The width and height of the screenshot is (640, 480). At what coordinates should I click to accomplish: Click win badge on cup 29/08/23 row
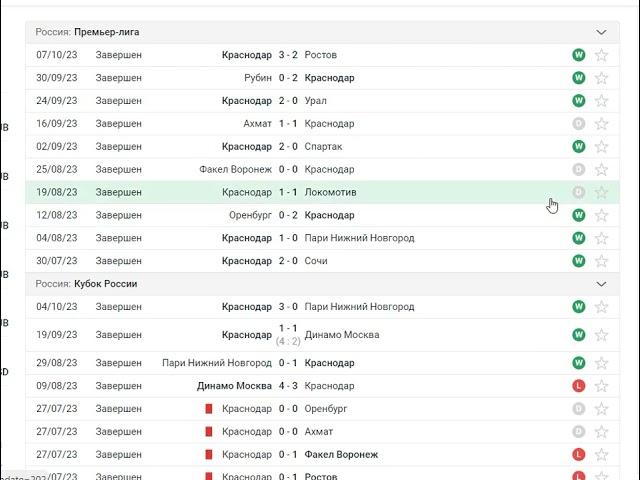click(579, 363)
